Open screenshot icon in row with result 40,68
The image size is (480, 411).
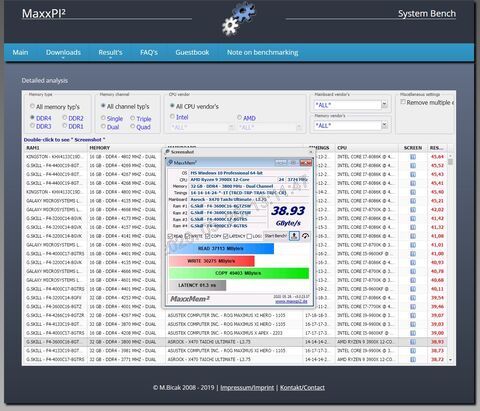pos(413,280)
